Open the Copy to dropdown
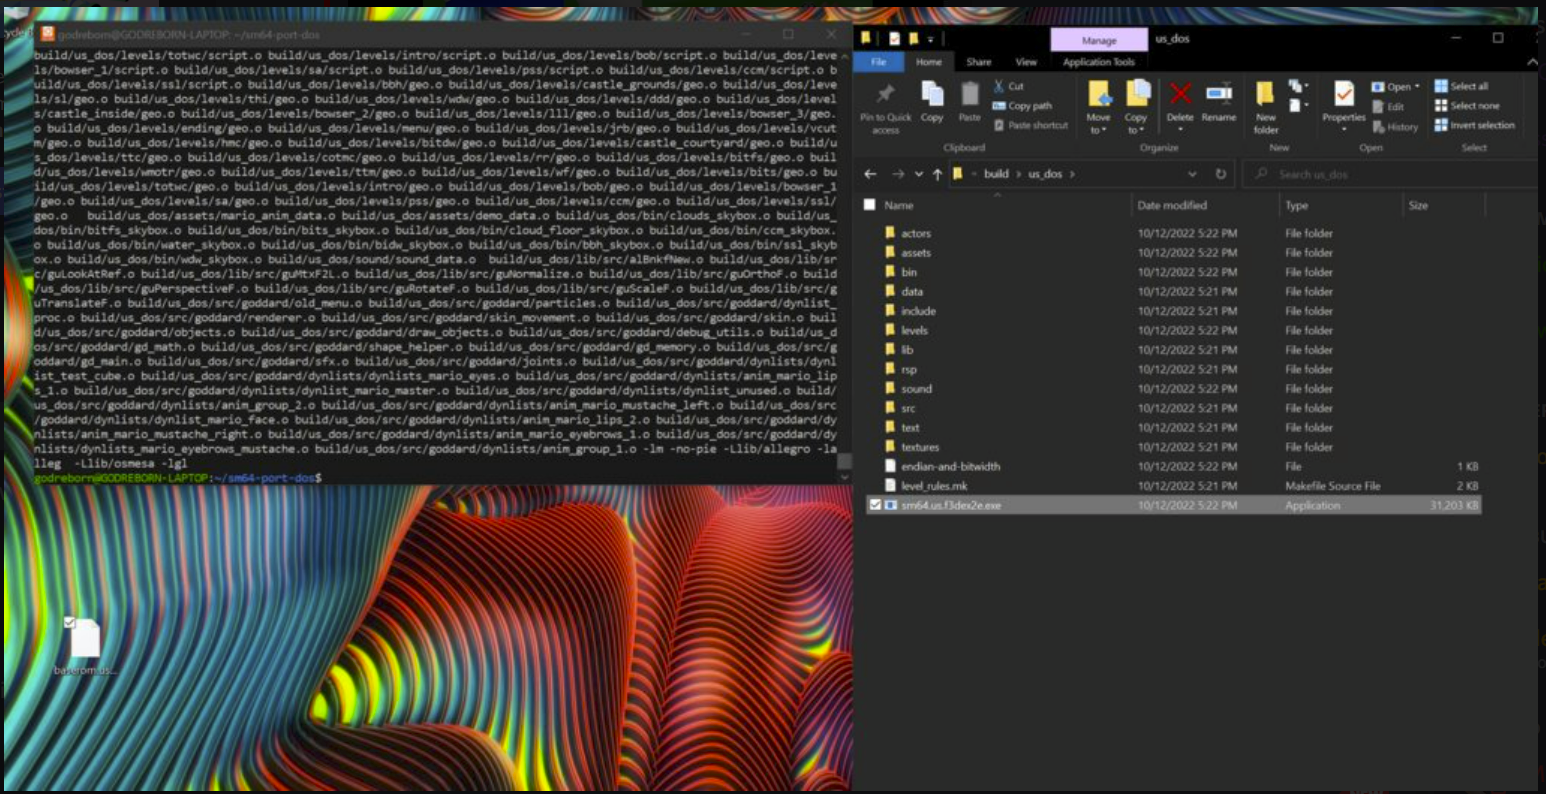1546x794 pixels. pos(1136,130)
